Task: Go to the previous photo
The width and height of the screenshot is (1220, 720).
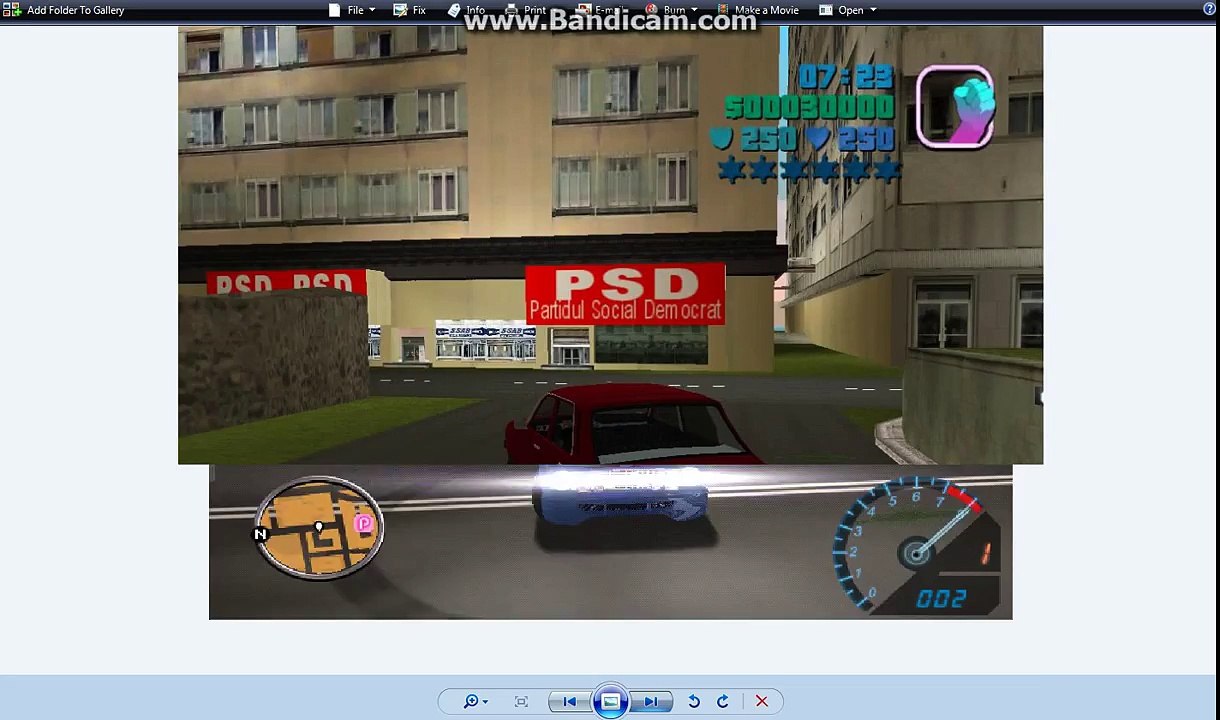Action: [569, 702]
